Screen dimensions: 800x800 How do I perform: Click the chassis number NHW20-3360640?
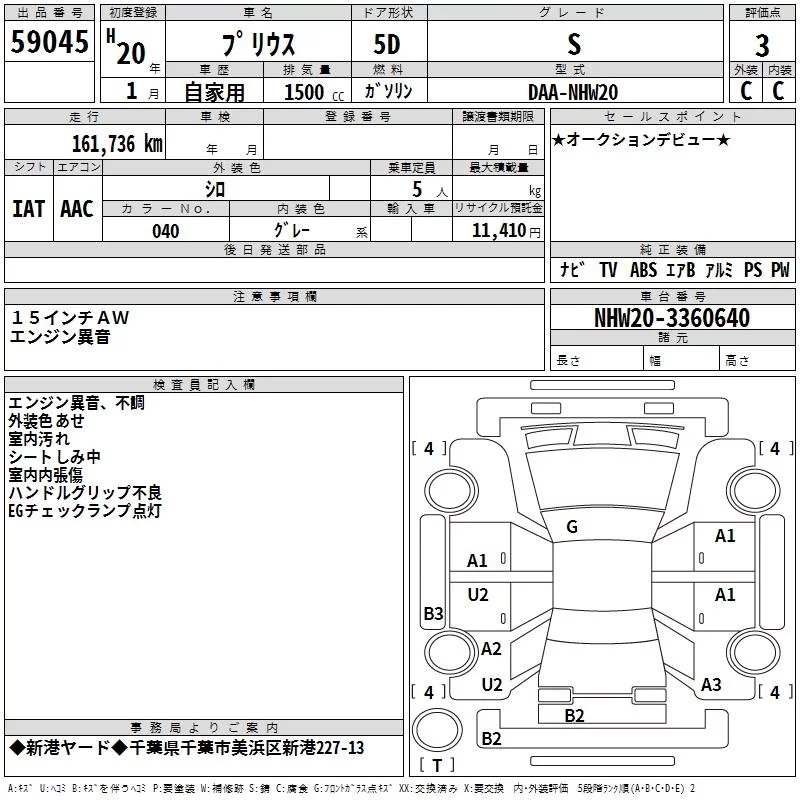coord(672,318)
